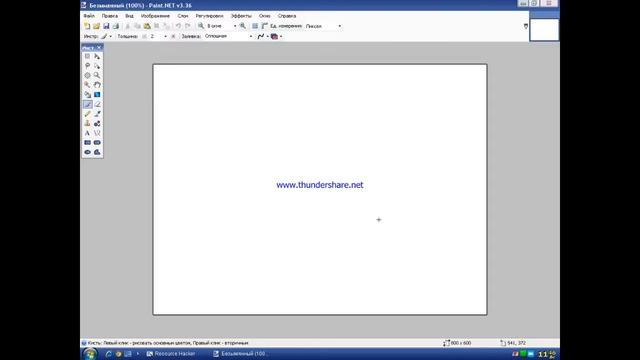Open the View (Вид) menu

pyautogui.click(x=129, y=16)
